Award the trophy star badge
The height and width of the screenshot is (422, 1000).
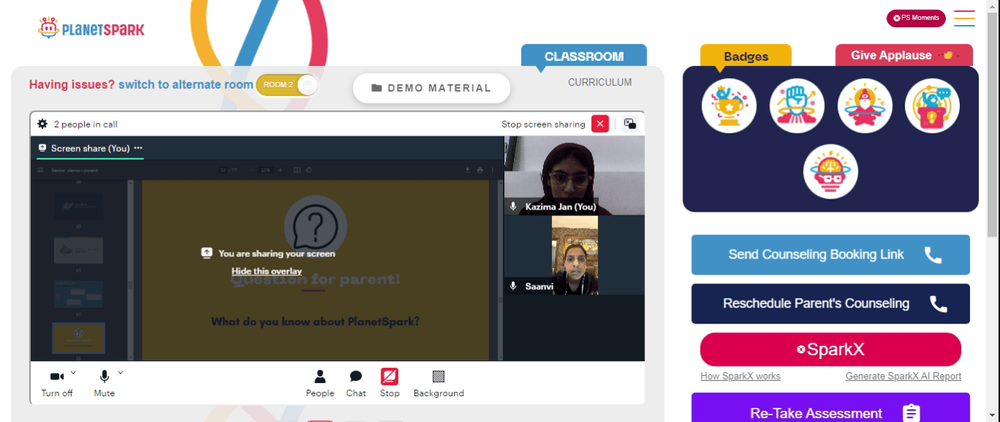pos(729,106)
